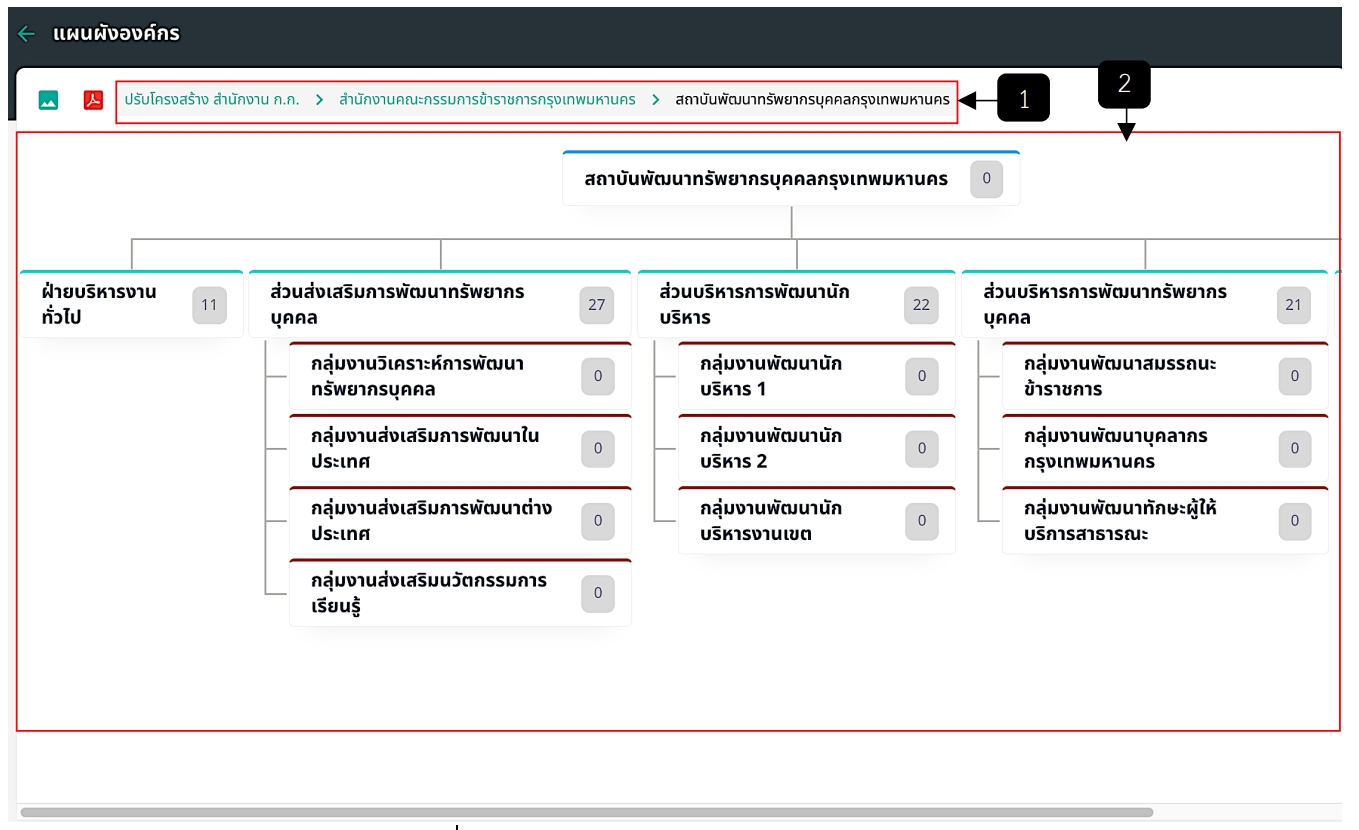Click count badge 21

point(1294,305)
